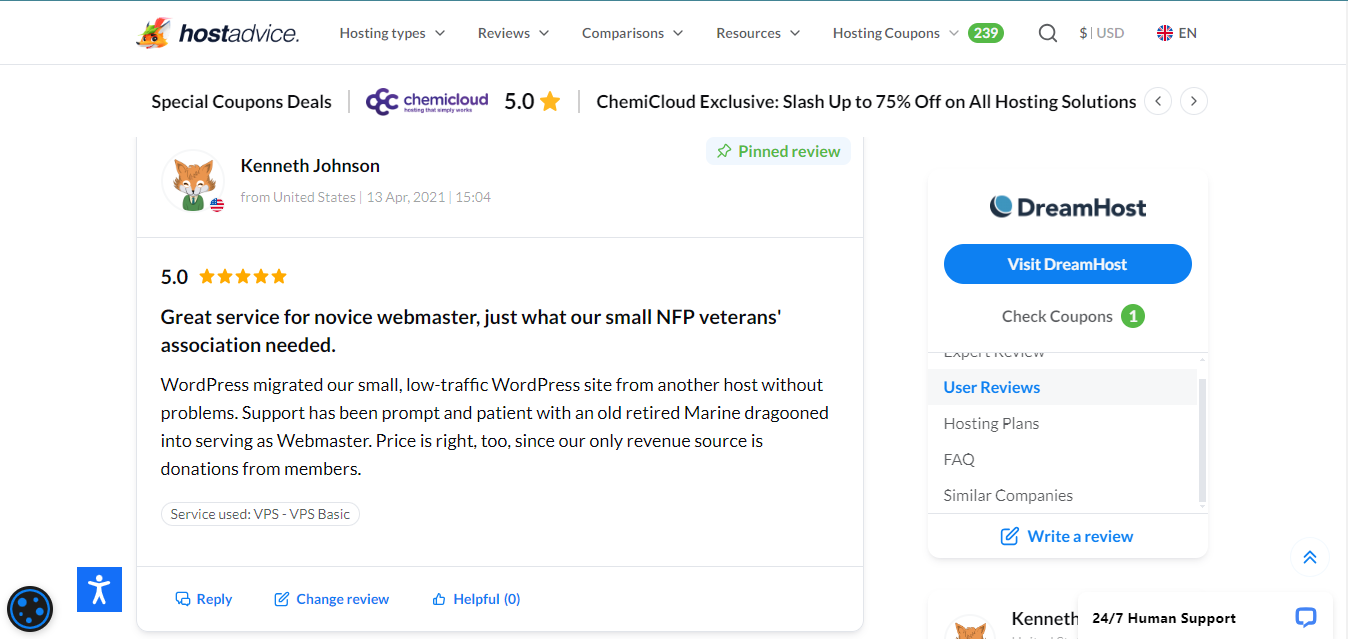This screenshot has width=1348, height=639.
Task: Click the HostAdvice logo
Action: pos(218,33)
